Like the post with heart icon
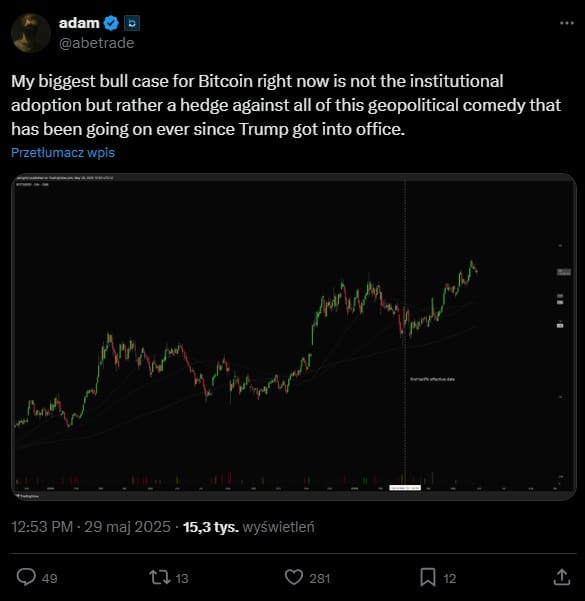The width and height of the screenshot is (585, 601). pos(294,577)
